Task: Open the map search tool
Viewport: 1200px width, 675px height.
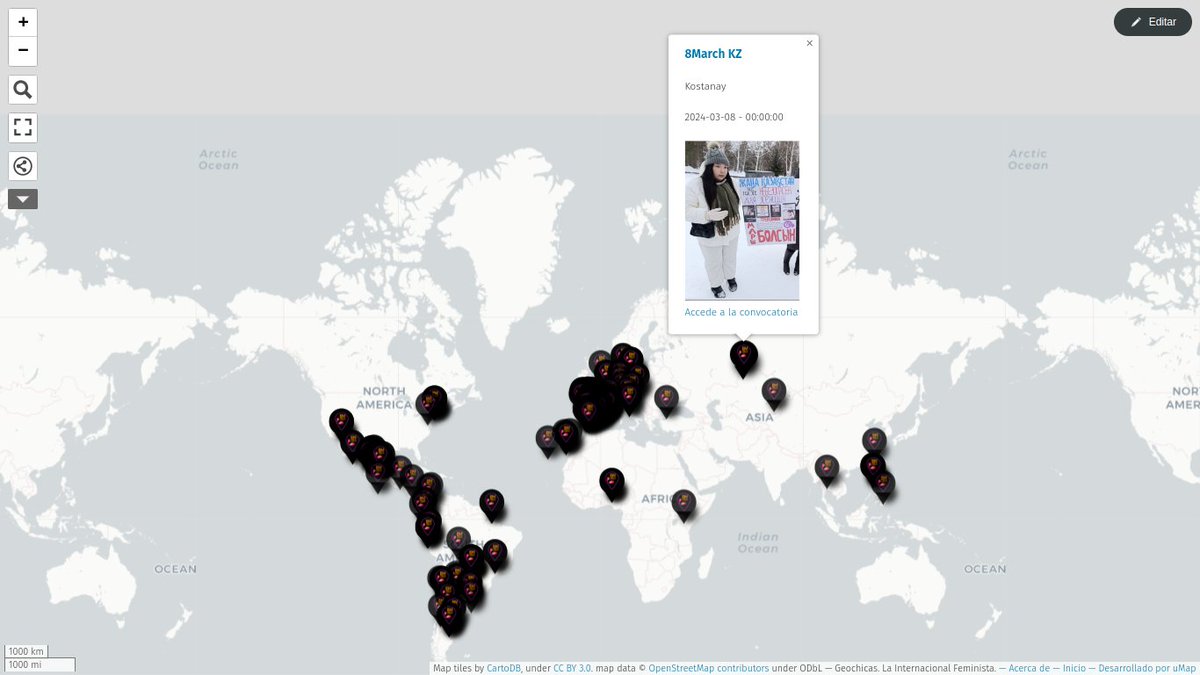Action: pos(22,89)
